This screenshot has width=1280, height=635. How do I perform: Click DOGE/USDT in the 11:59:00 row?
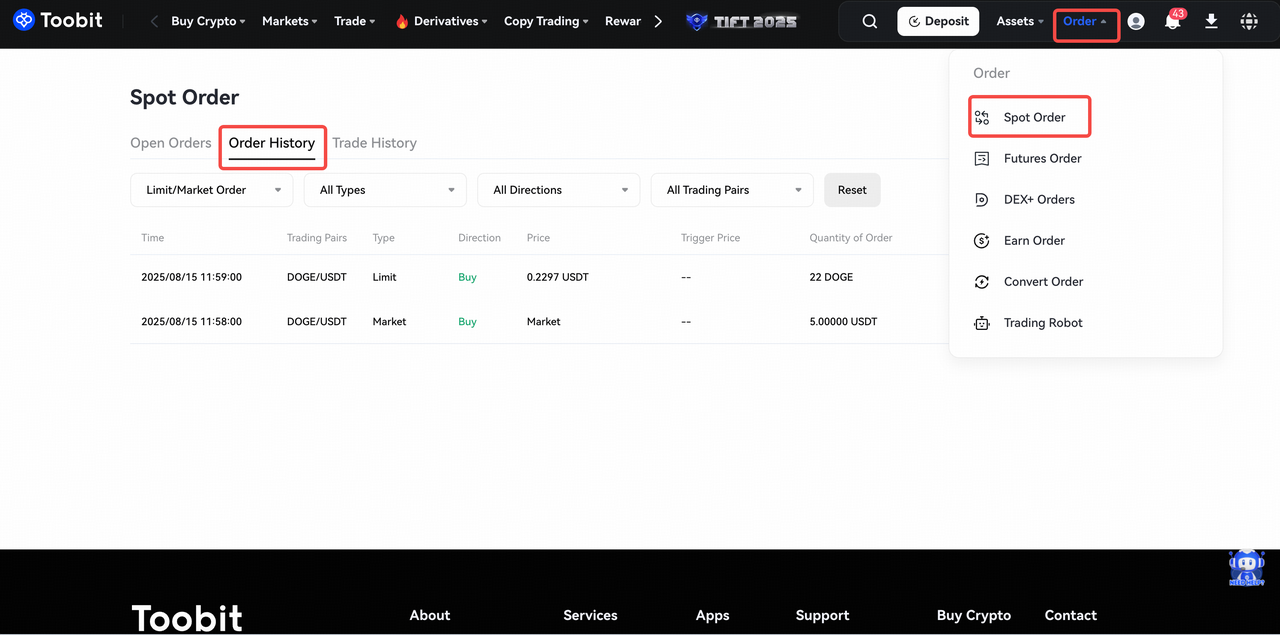pyautogui.click(x=317, y=277)
